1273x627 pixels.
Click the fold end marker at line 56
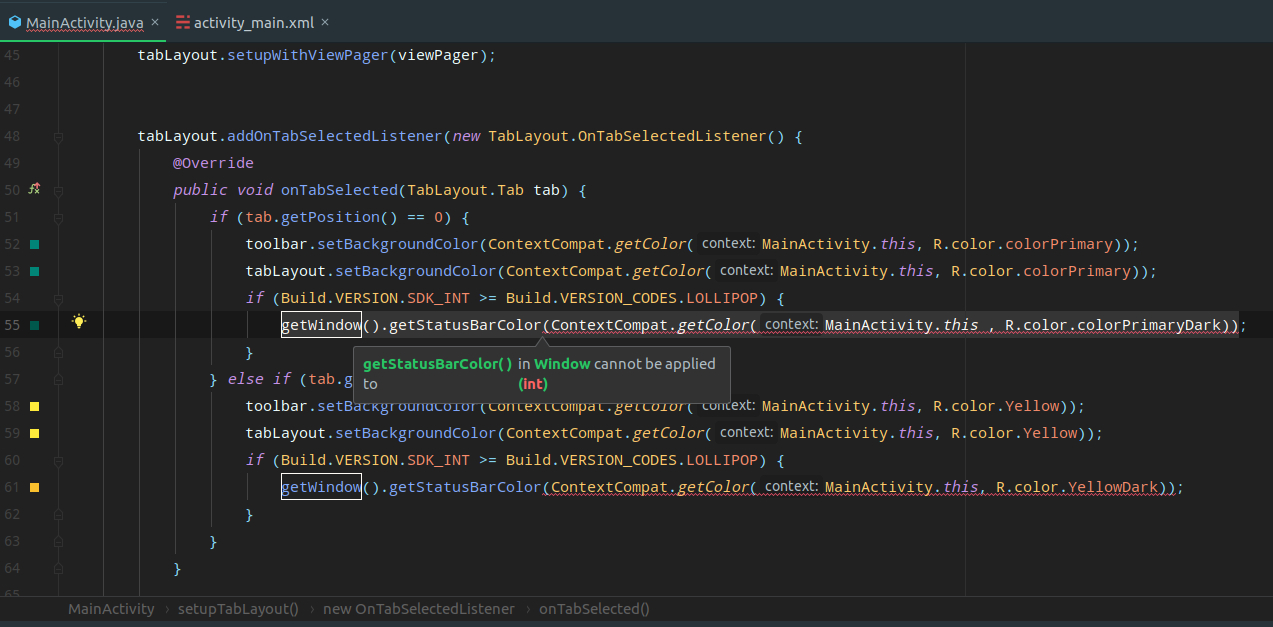(58, 352)
